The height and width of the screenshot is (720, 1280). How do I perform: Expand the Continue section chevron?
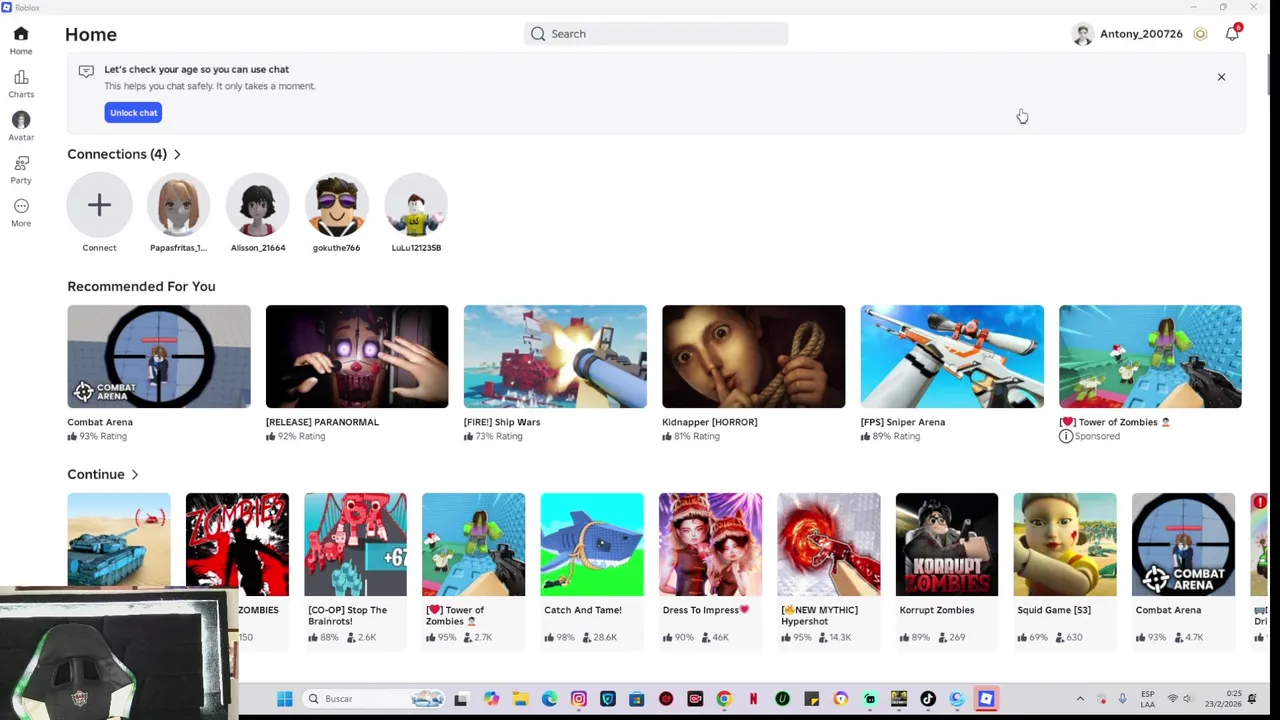(x=134, y=475)
